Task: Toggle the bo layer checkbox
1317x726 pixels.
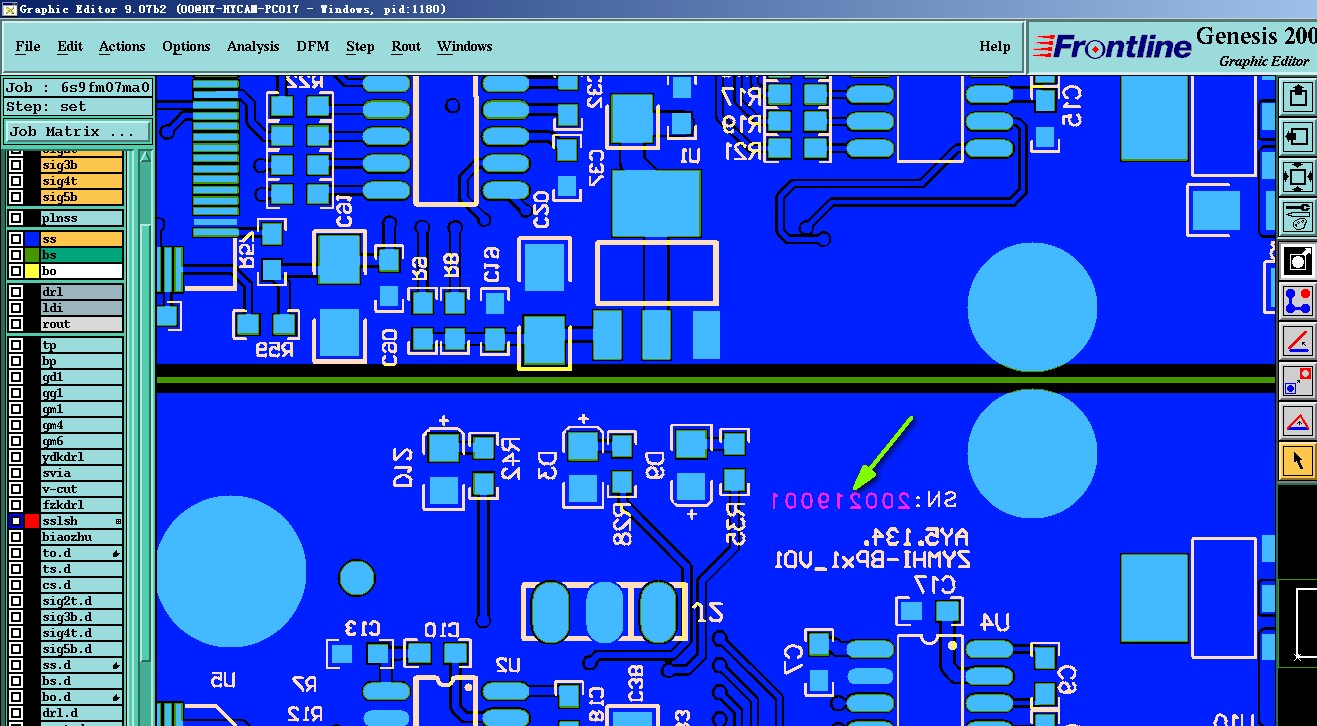Action: pyautogui.click(x=16, y=271)
